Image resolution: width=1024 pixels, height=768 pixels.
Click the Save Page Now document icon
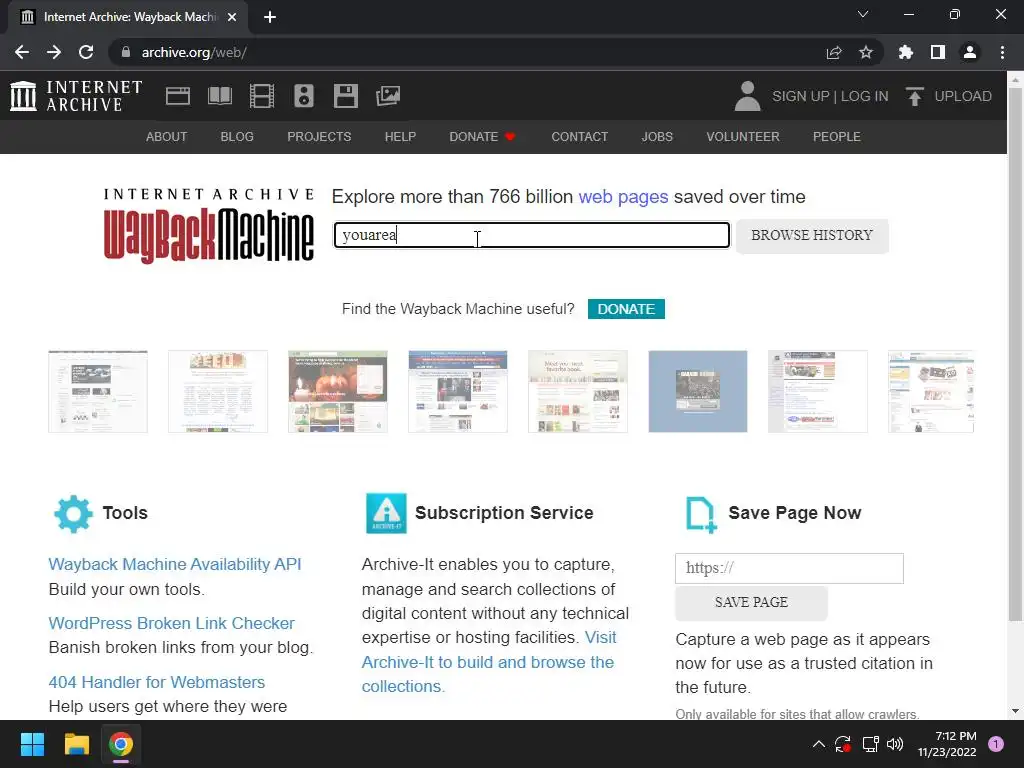pos(701,515)
